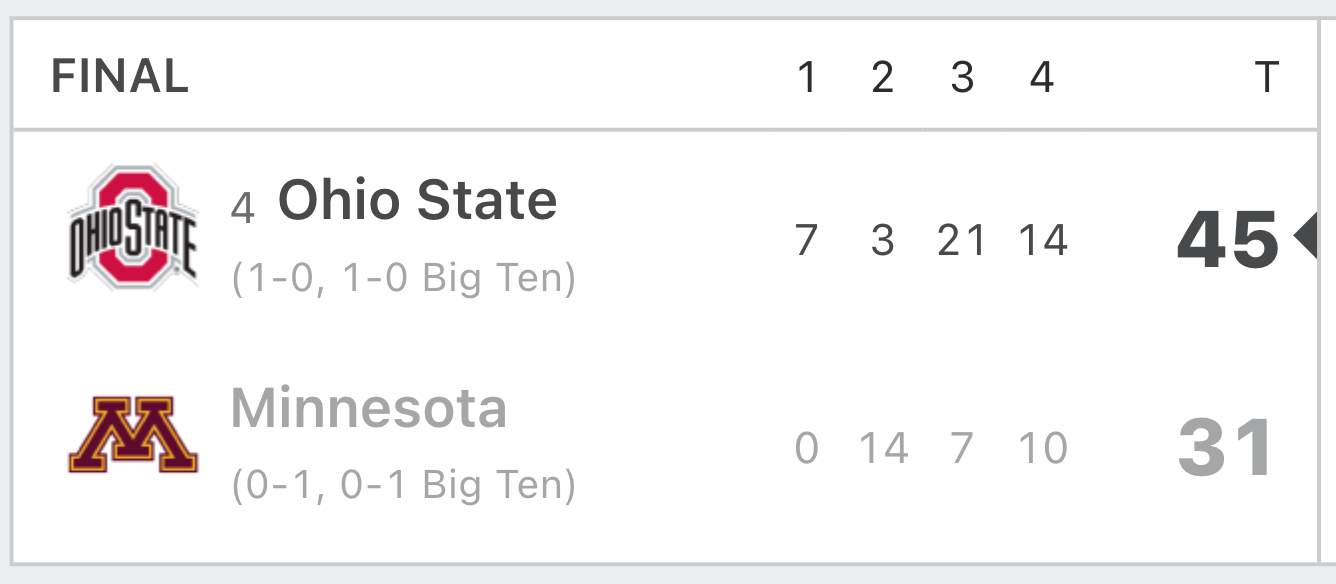Click Minnesota's second quarter score 14
This screenshot has height=584, width=1336.
[884, 448]
